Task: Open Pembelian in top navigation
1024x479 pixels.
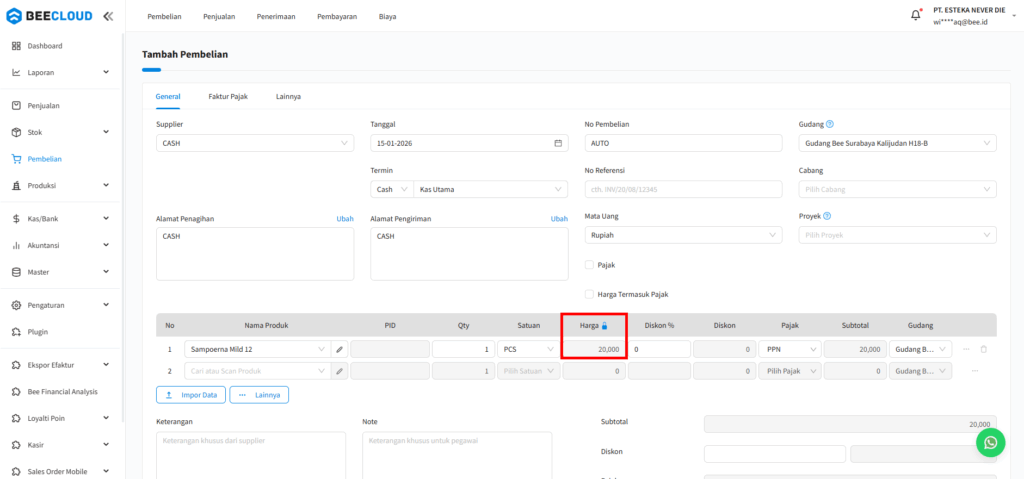Action: [x=165, y=16]
